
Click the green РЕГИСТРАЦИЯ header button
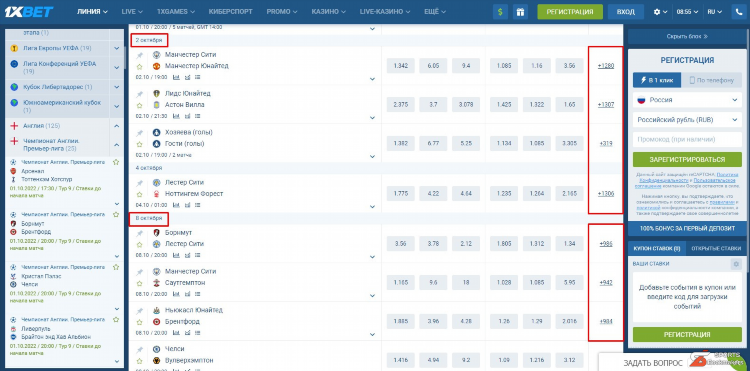pos(570,12)
